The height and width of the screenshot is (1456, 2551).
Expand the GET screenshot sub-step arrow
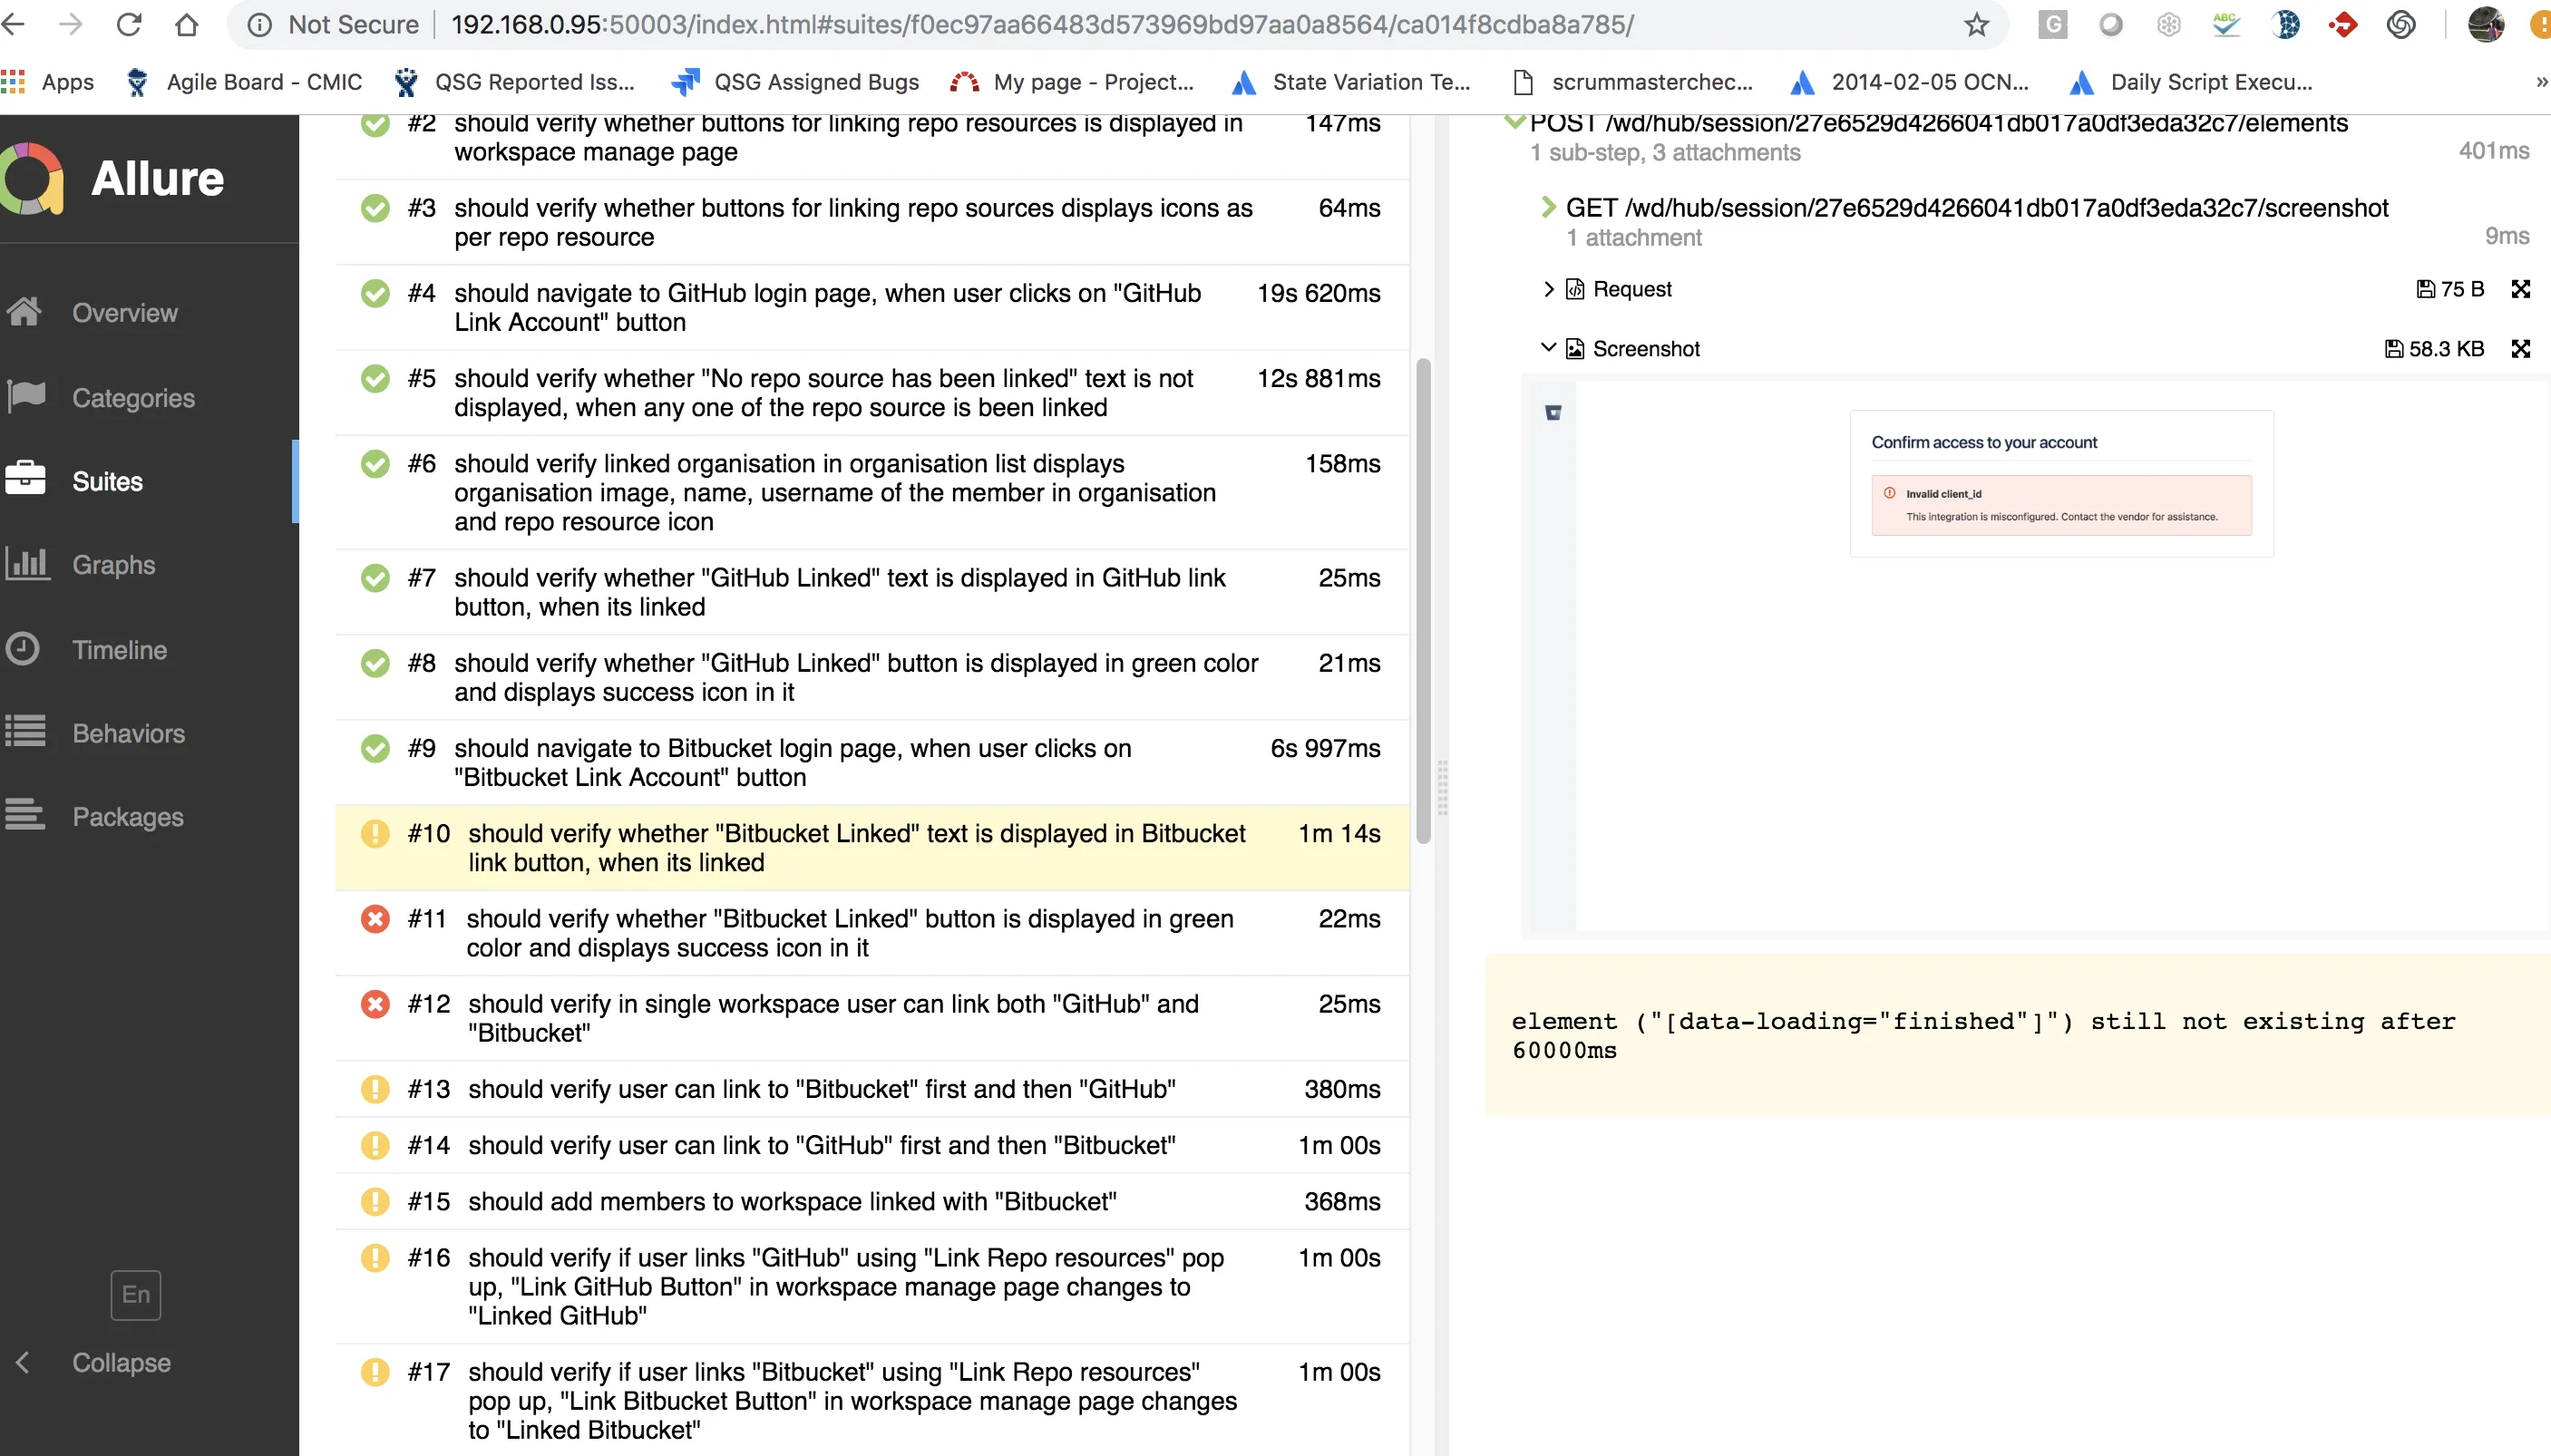[x=1548, y=207]
